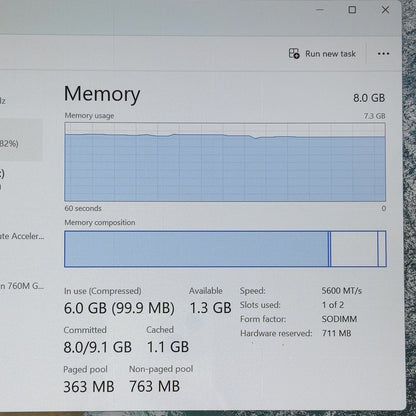Click the Available label
The width and height of the screenshot is (416, 416).
(206, 291)
